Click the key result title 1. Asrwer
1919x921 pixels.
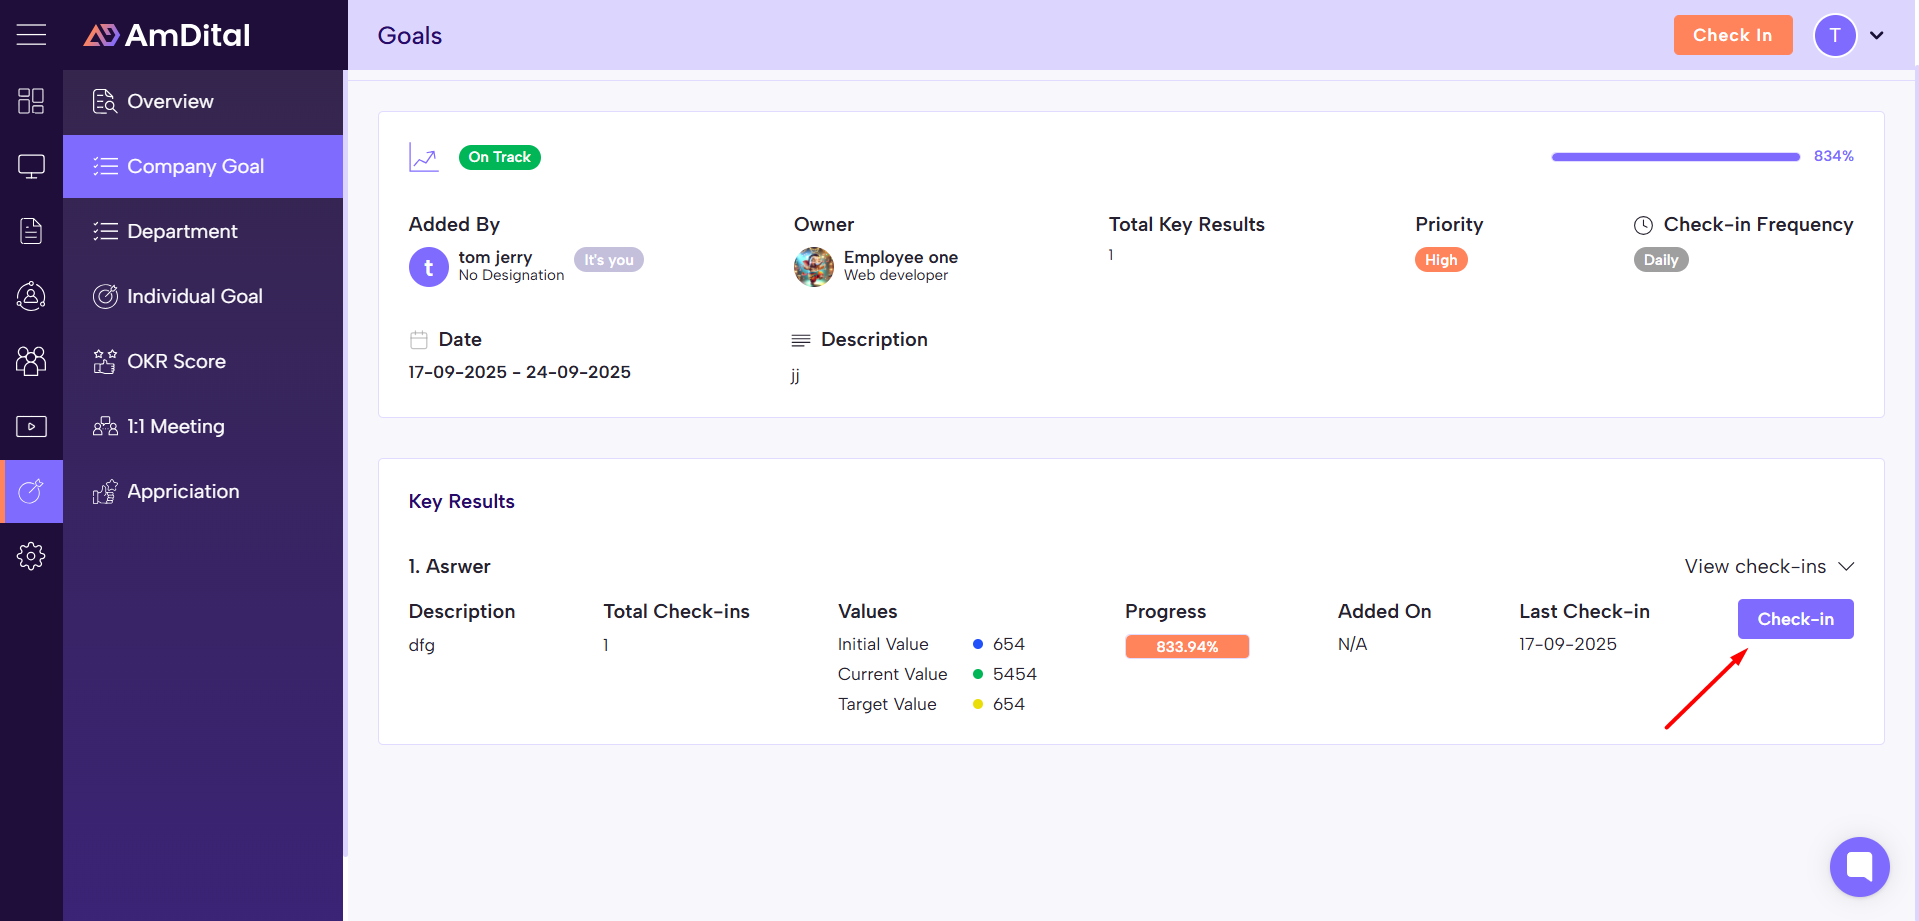[x=450, y=566]
